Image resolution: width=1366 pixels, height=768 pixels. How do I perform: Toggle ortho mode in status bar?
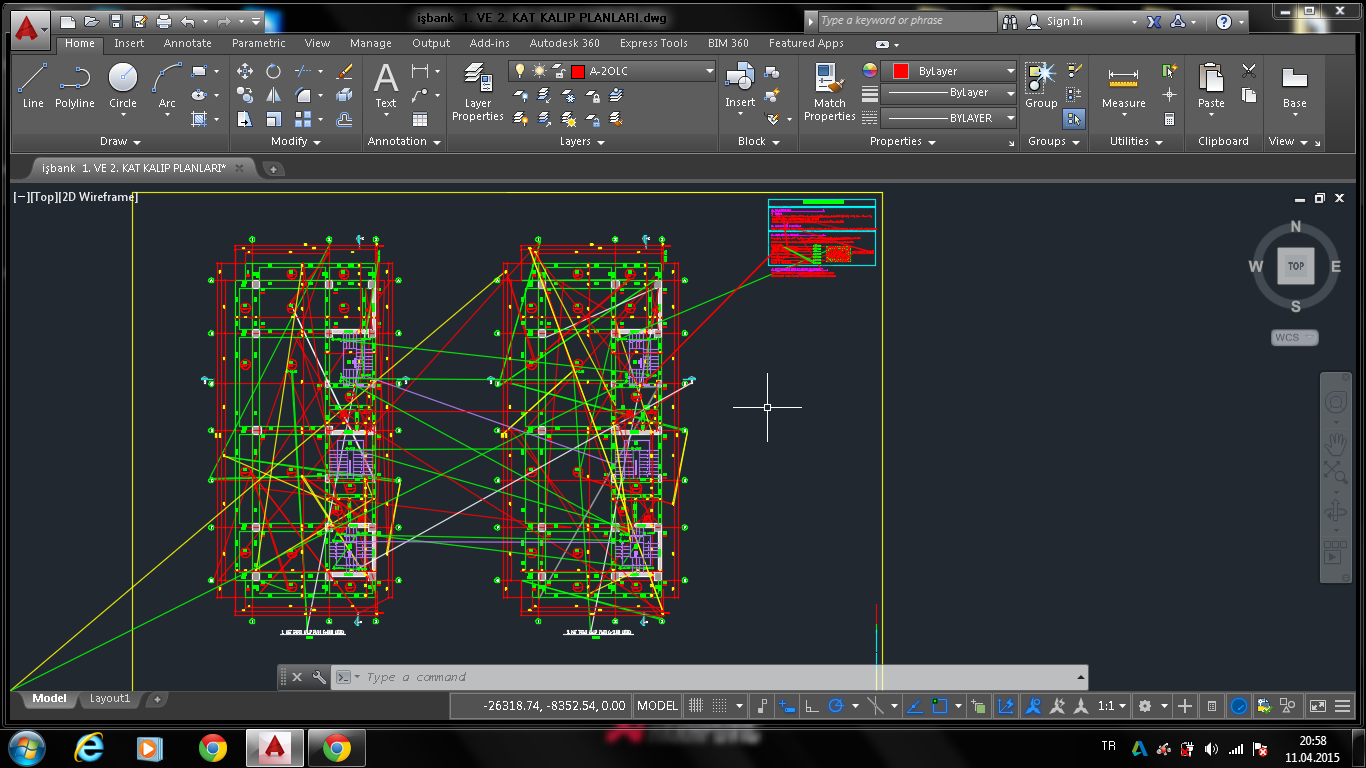click(812, 706)
